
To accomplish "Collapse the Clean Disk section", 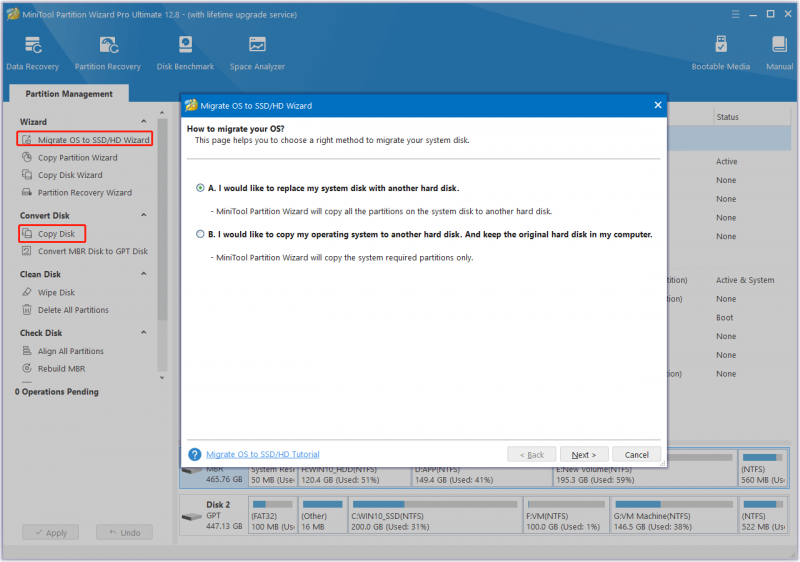I will [x=144, y=273].
